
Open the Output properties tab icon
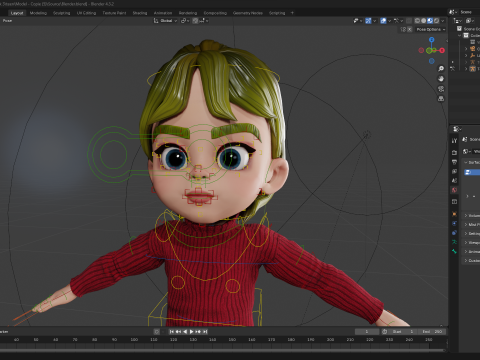(x=454, y=162)
